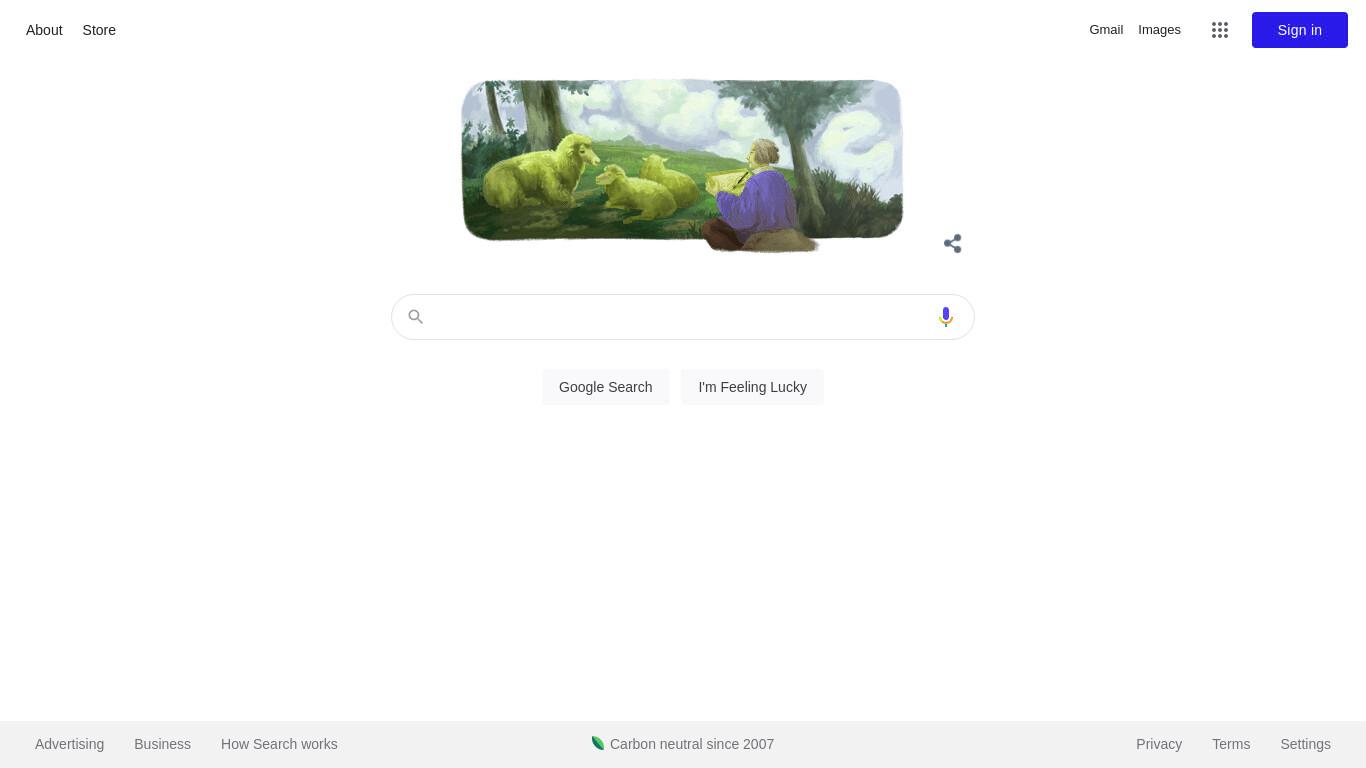Go to Images search link
Viewport: 1366px width, 768px height.
(x=1159, y=30)
